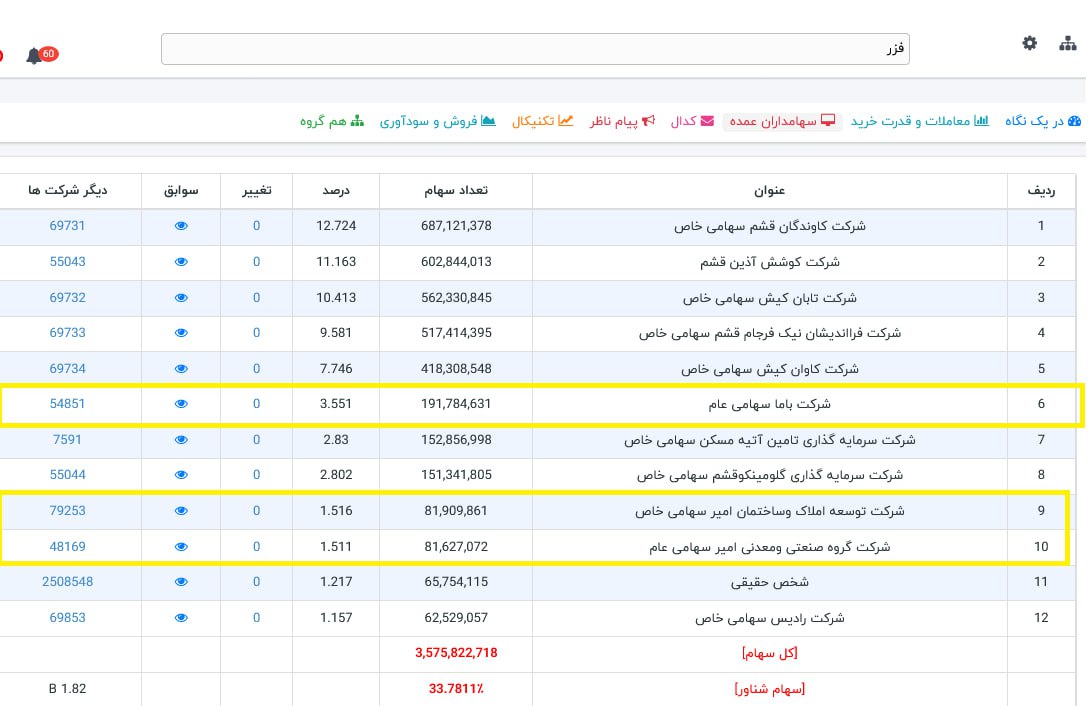Select shareholder name شرکت رادیس سهامی خاص

click(770, 618)
